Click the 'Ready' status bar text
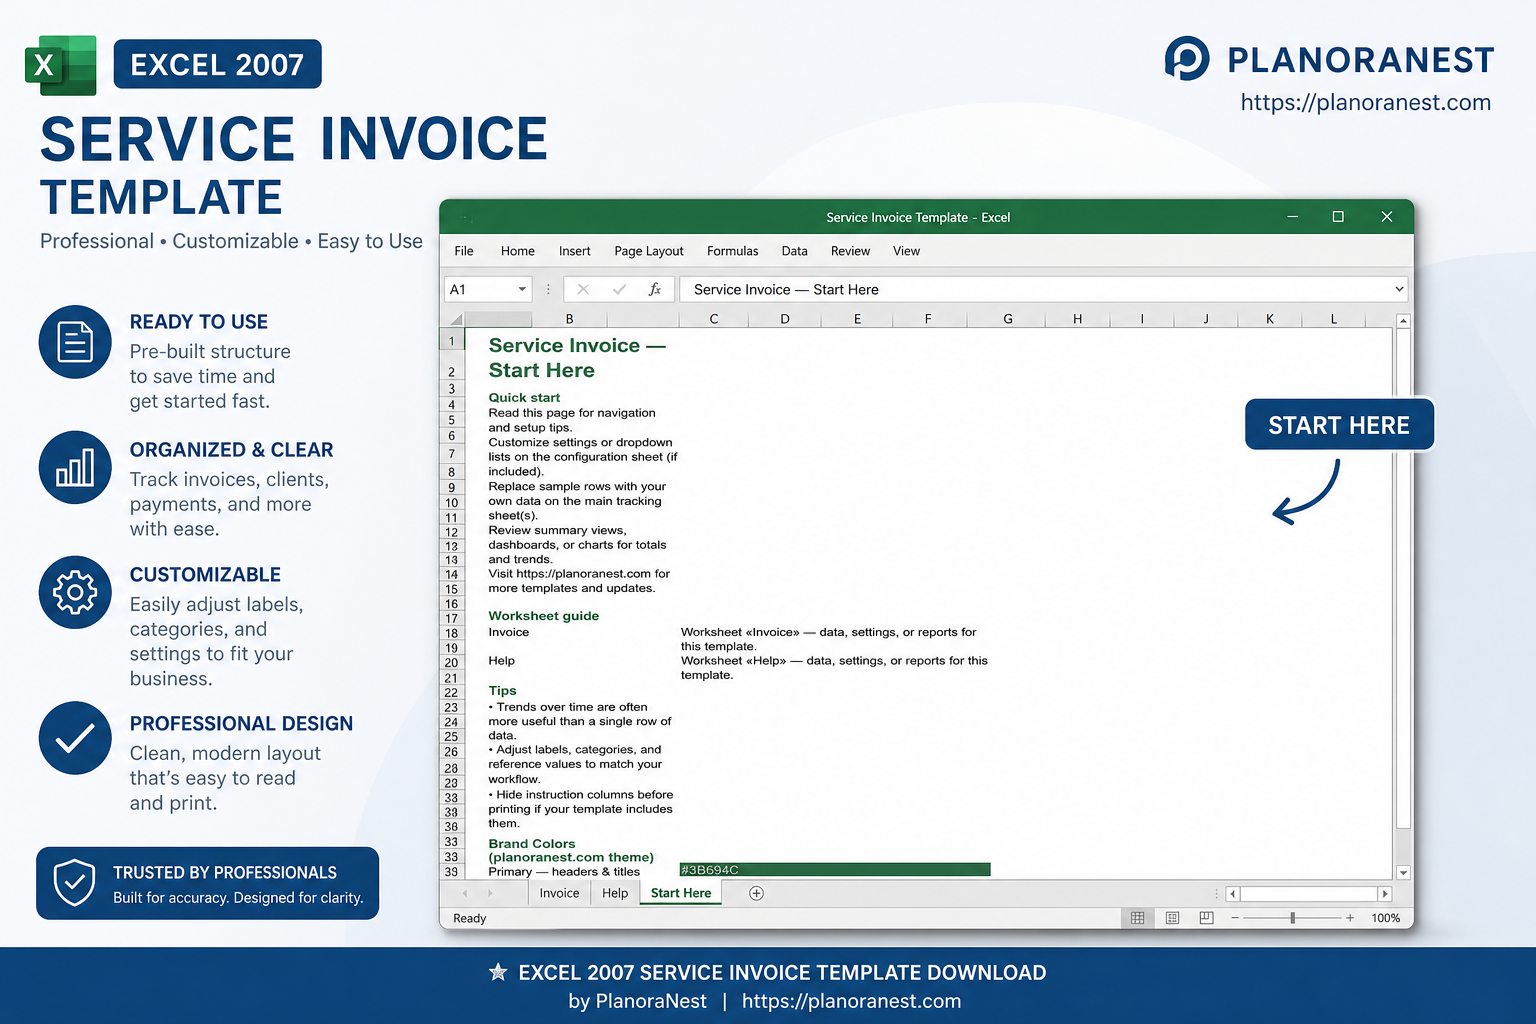Screen dimensions: 1536x1024 tap(469, 918)
